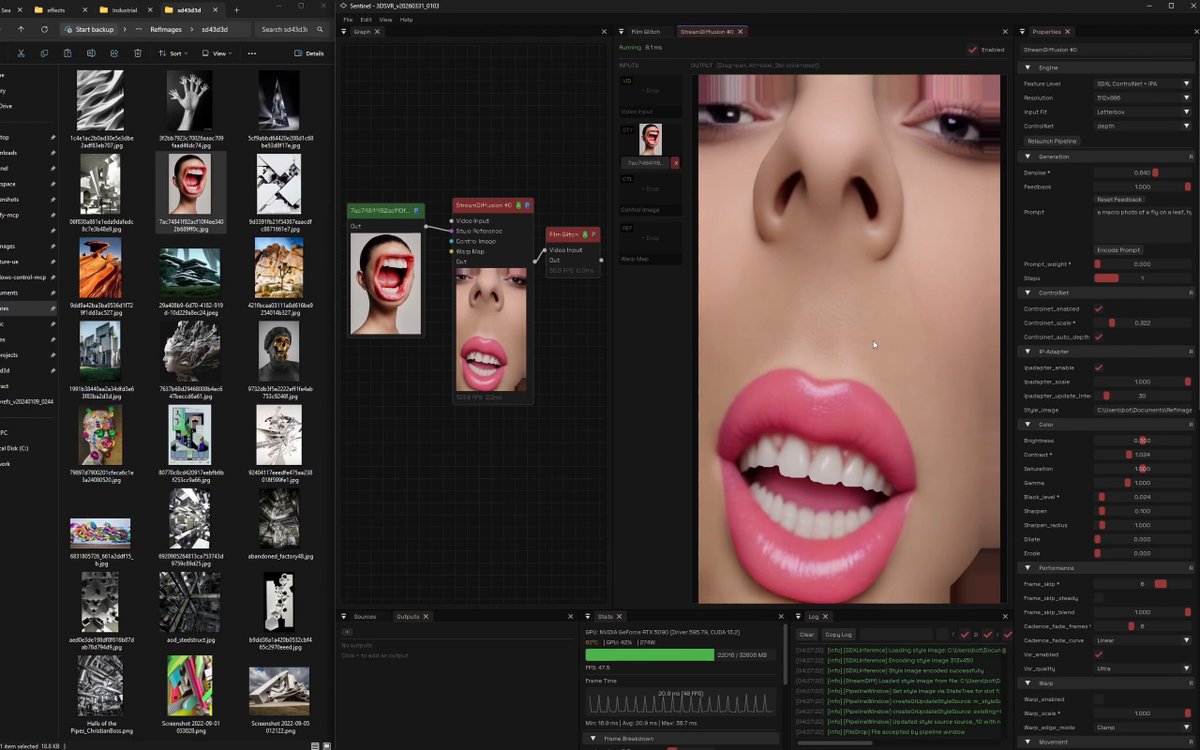The width and height of the screenshot is (1200, 750).
Task: Click the Refresh icon in File Explorer
Action: click(44, 29)
